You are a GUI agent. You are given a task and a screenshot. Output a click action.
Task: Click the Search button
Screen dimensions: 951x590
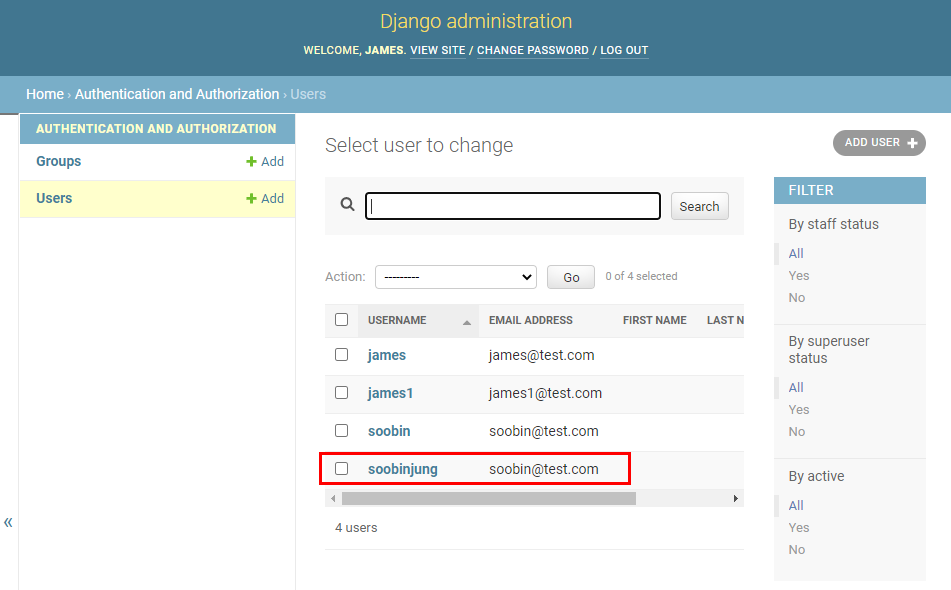[x=699, y=206]
